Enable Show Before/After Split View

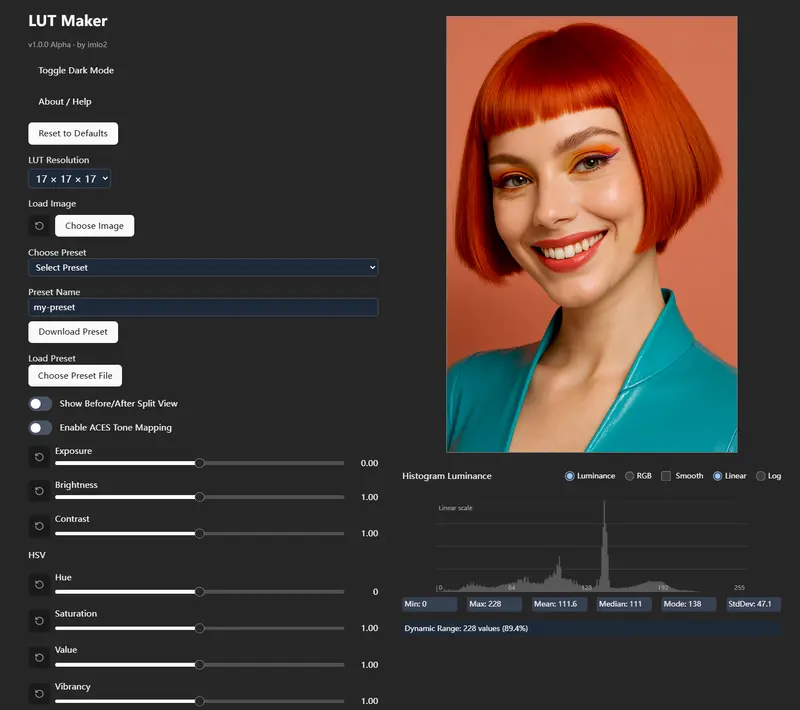[x=40, y=404]
